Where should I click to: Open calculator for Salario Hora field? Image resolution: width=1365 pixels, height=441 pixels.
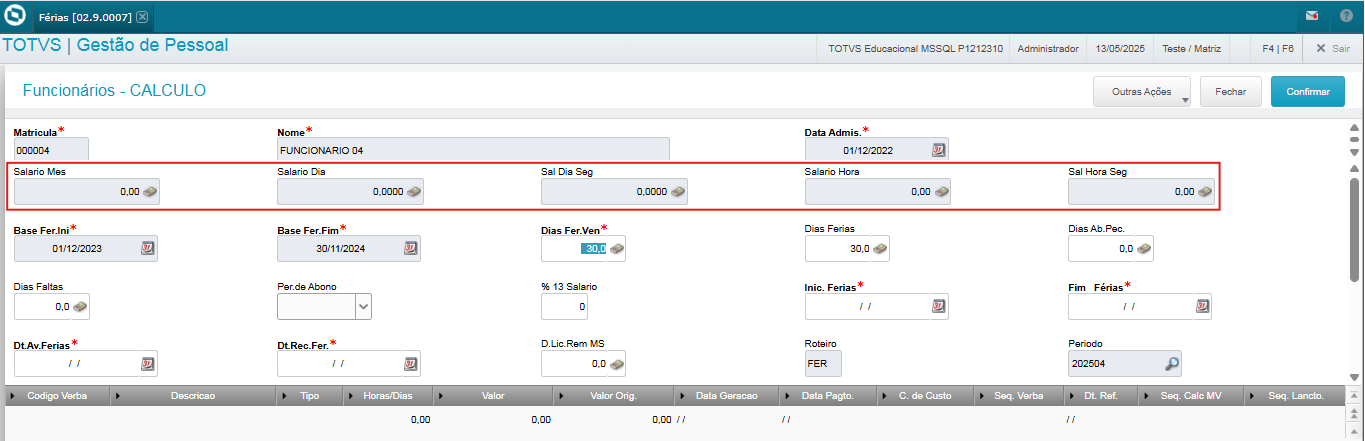tap(941, 191)
